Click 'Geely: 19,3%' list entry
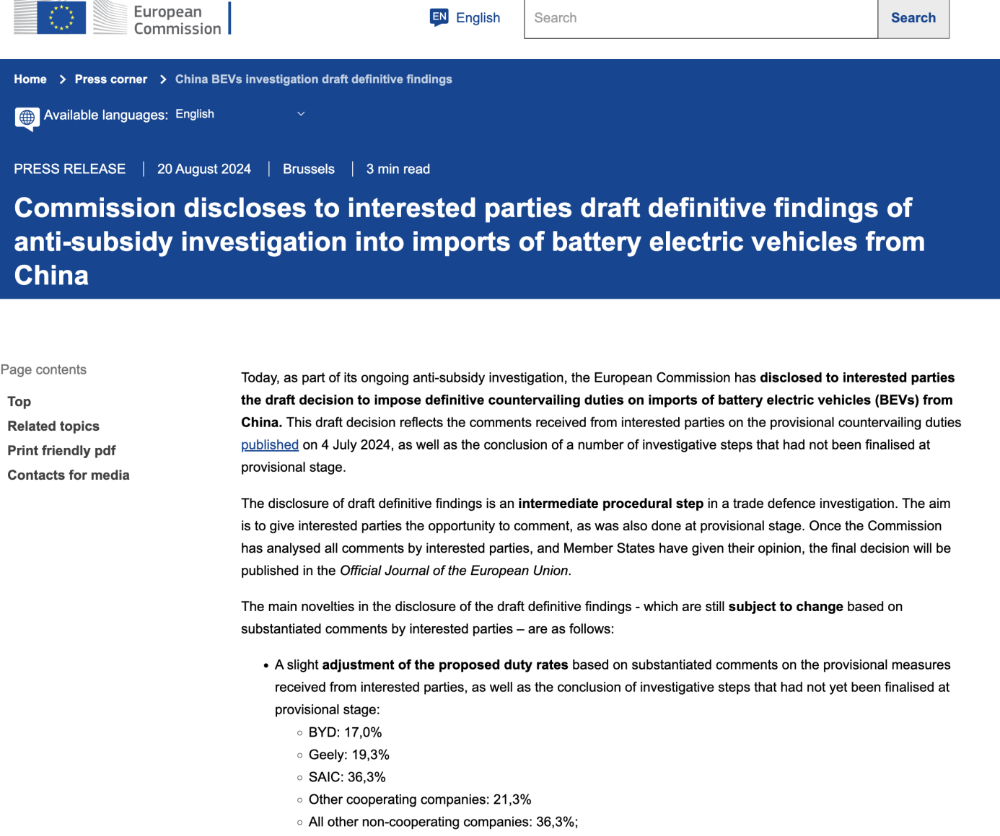Viewport: 1000px width, 836px height. click(x=349, y=755)
